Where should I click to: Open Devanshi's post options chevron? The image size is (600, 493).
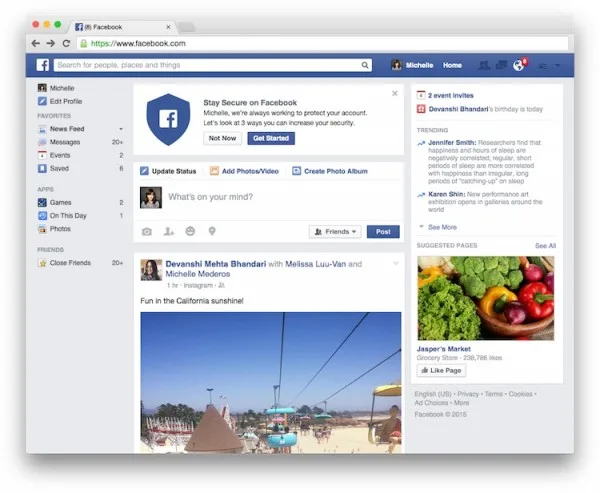pos(396,263)
